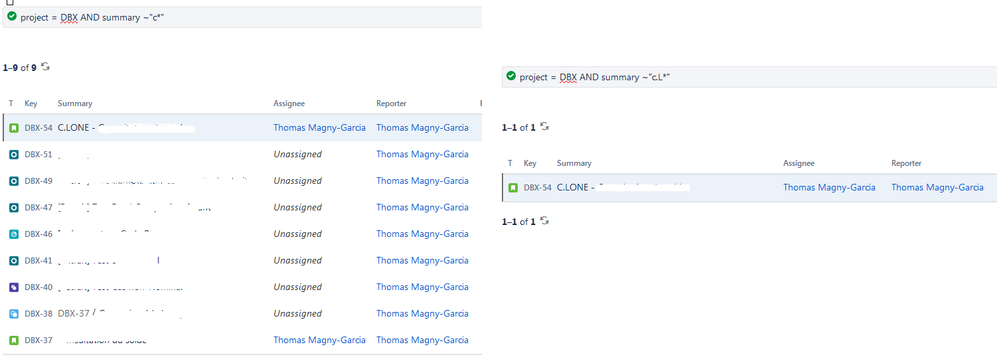Viewport: 999px width, 363px height.
Task: Click the green valid-query check icon for the "c*" search
Action: pos(12,17)
